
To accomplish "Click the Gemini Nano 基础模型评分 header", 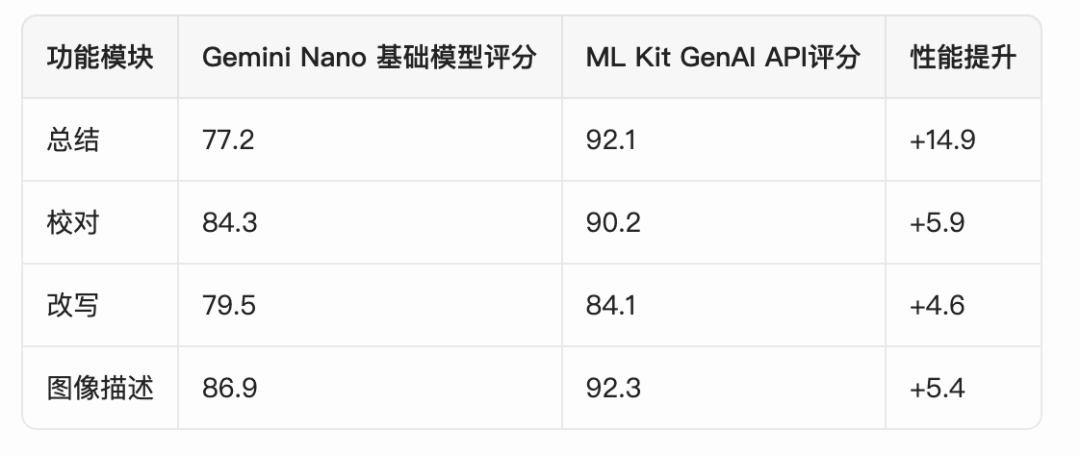I will tap(369, 57).
